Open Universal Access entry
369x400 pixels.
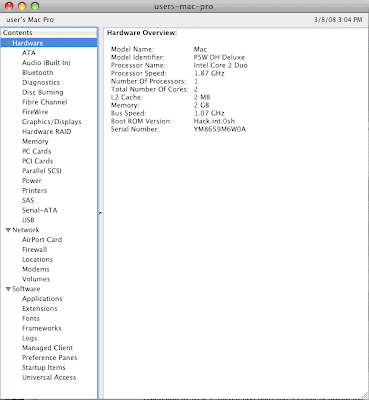tap(49, 377)
